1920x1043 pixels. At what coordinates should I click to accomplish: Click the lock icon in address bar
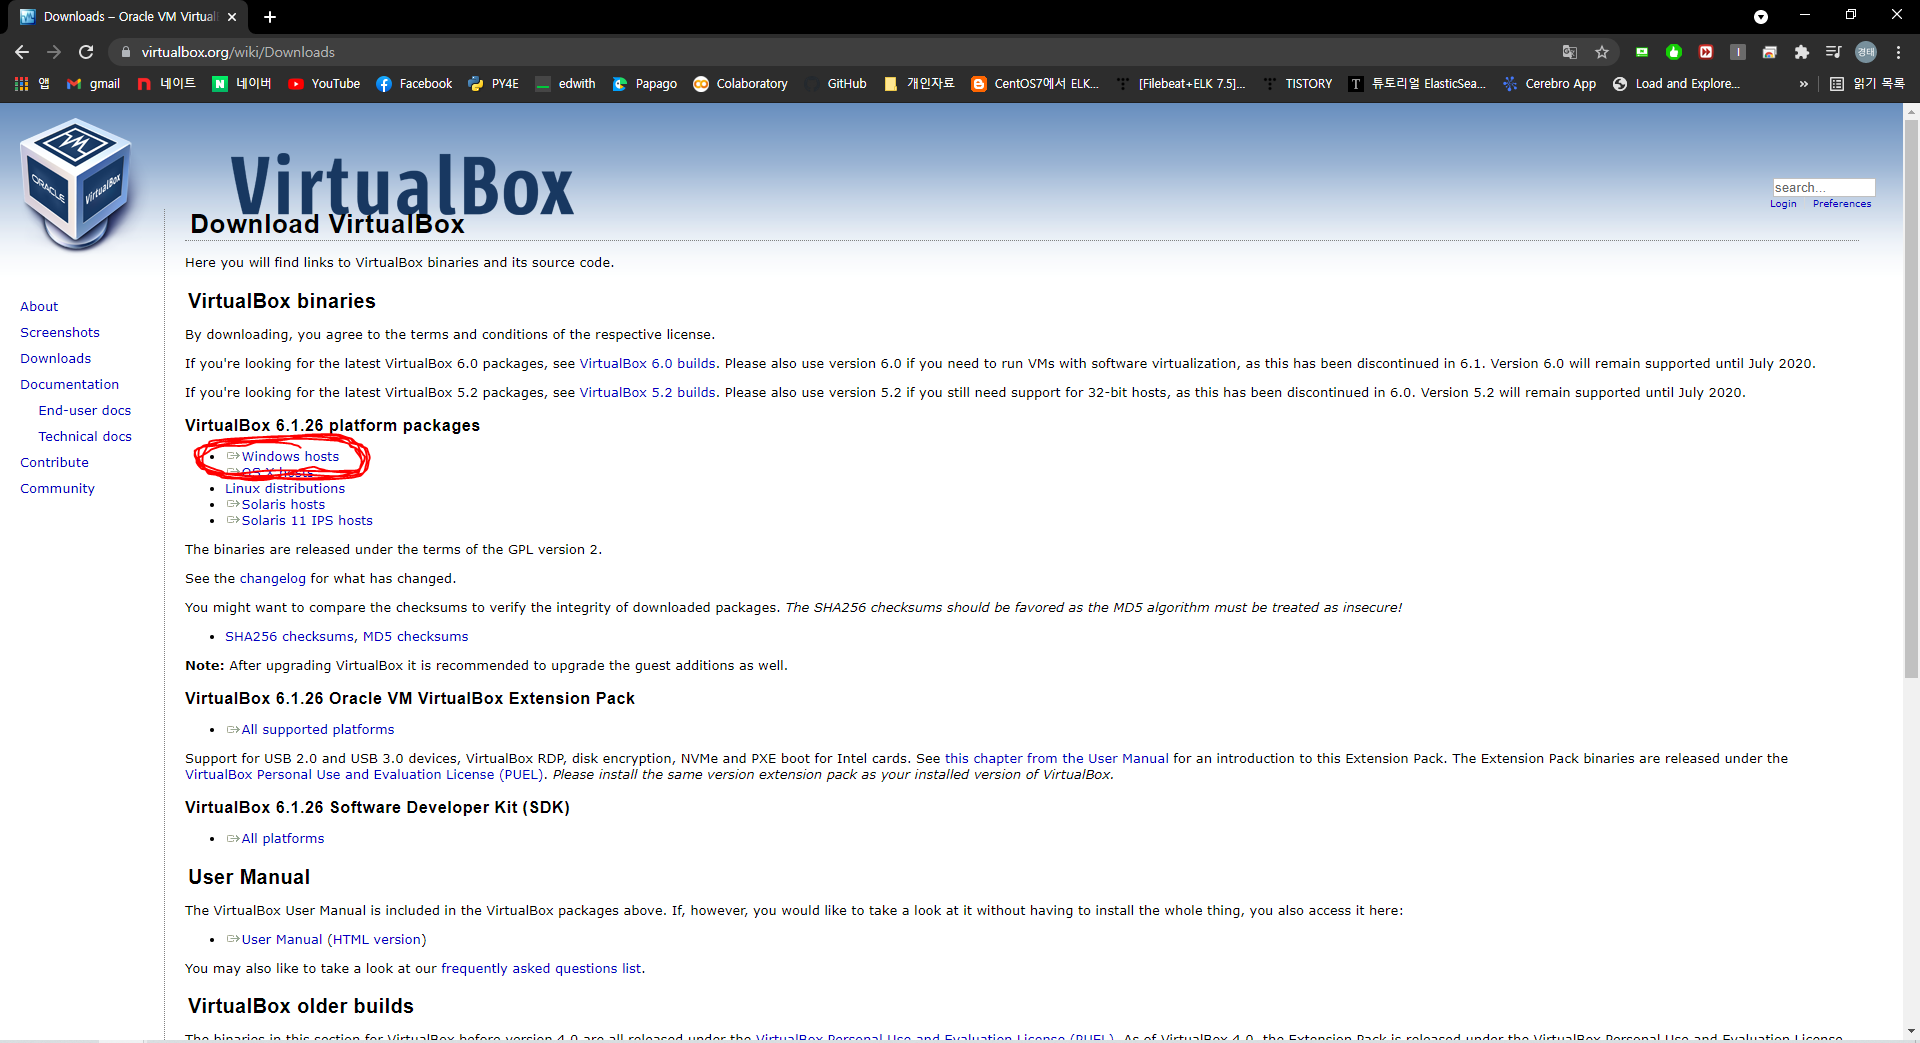(x=125, y=52)
